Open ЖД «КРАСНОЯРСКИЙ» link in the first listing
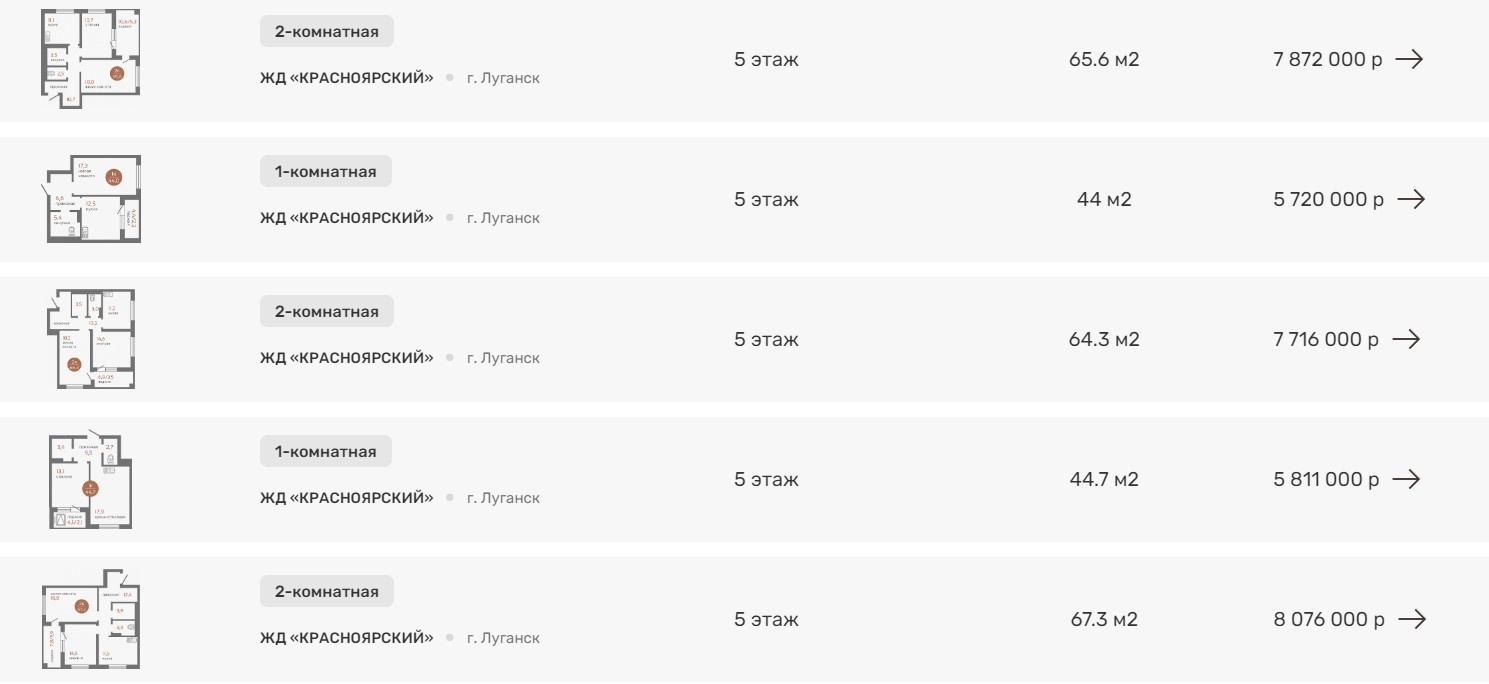This screenshot has height=684, width=1489. click(x=347, y=77)
